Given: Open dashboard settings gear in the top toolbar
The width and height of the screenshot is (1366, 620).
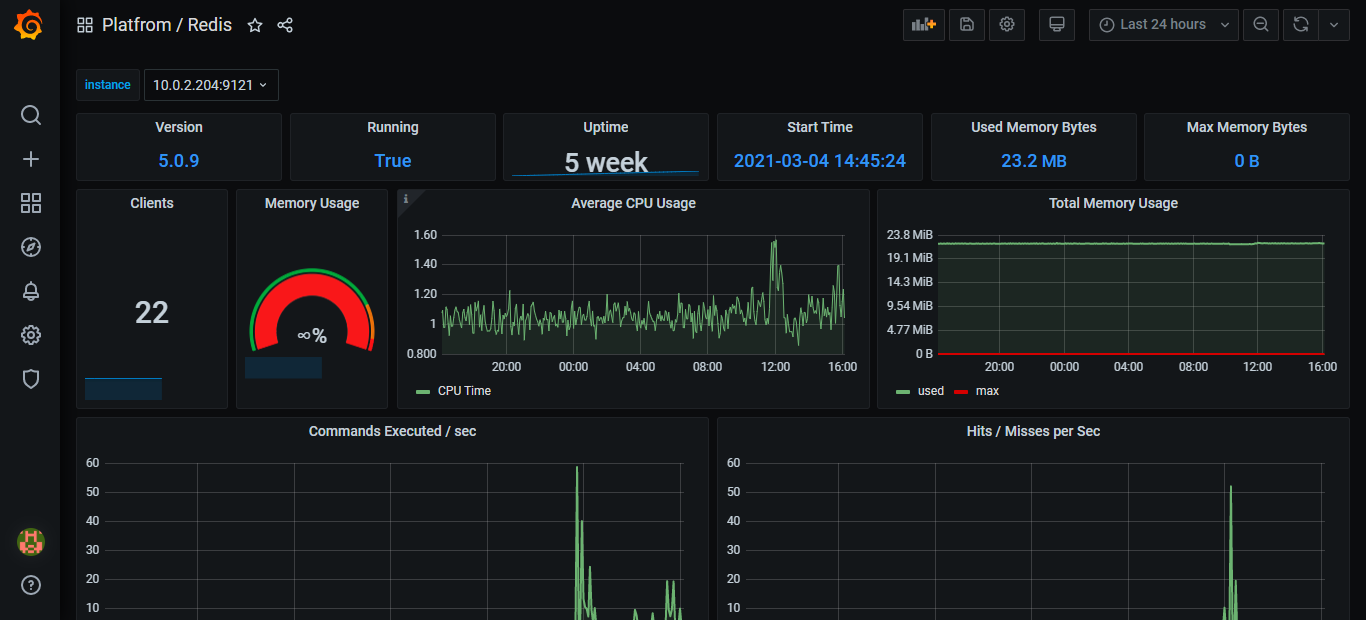Looking at the screenshot, I should click(1007, 25).
